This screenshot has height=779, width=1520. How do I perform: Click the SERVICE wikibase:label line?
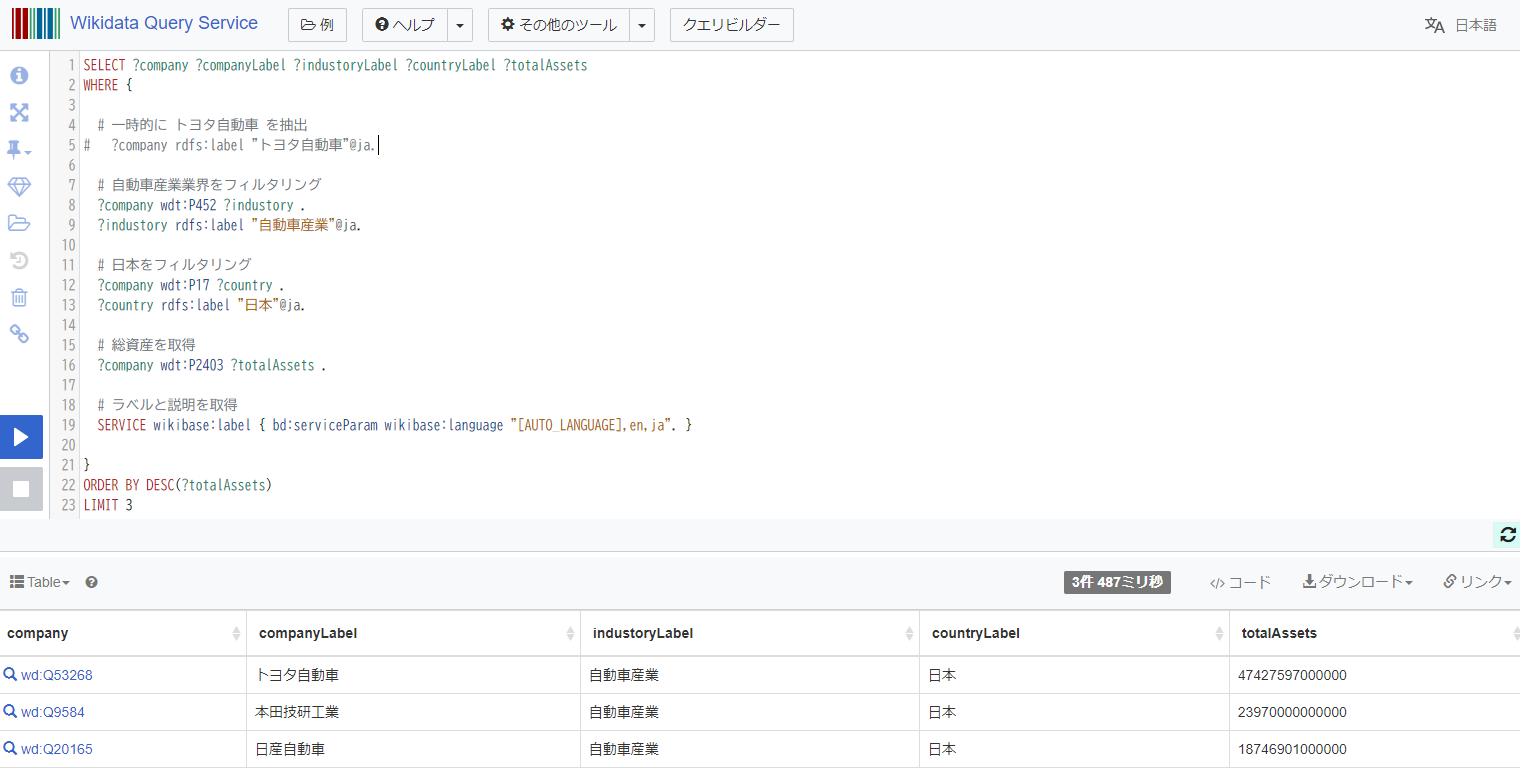point(394,425)
